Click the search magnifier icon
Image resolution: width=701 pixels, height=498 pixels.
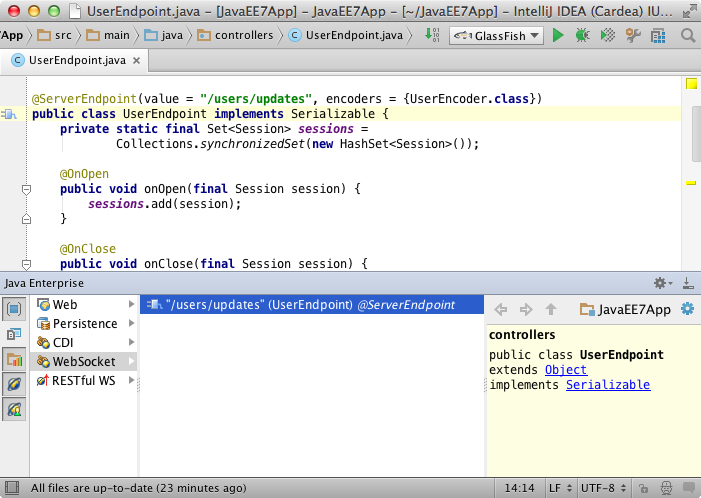coord(690,35)
